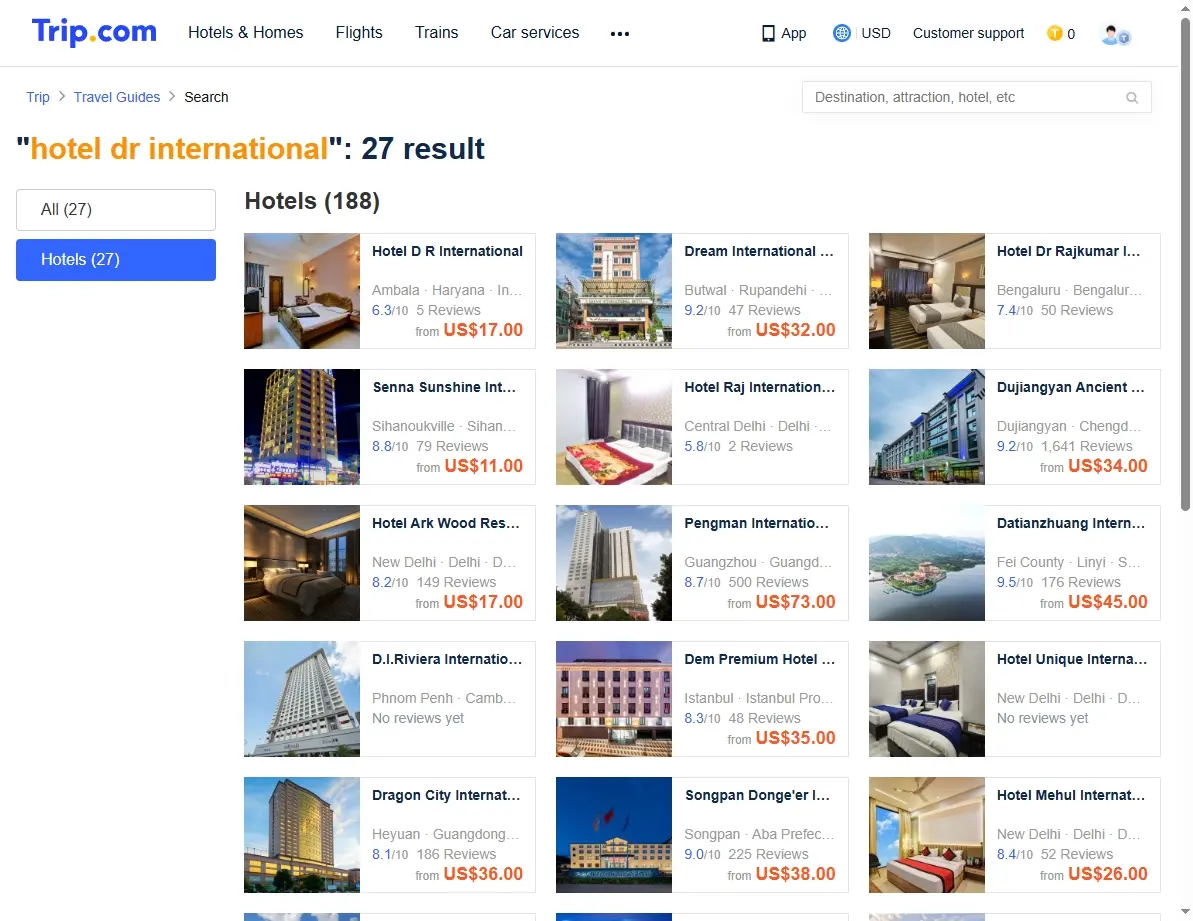Open Senna Sunshine hotel thumbnail
1193x921 pixels.
(x=302, y=427)
